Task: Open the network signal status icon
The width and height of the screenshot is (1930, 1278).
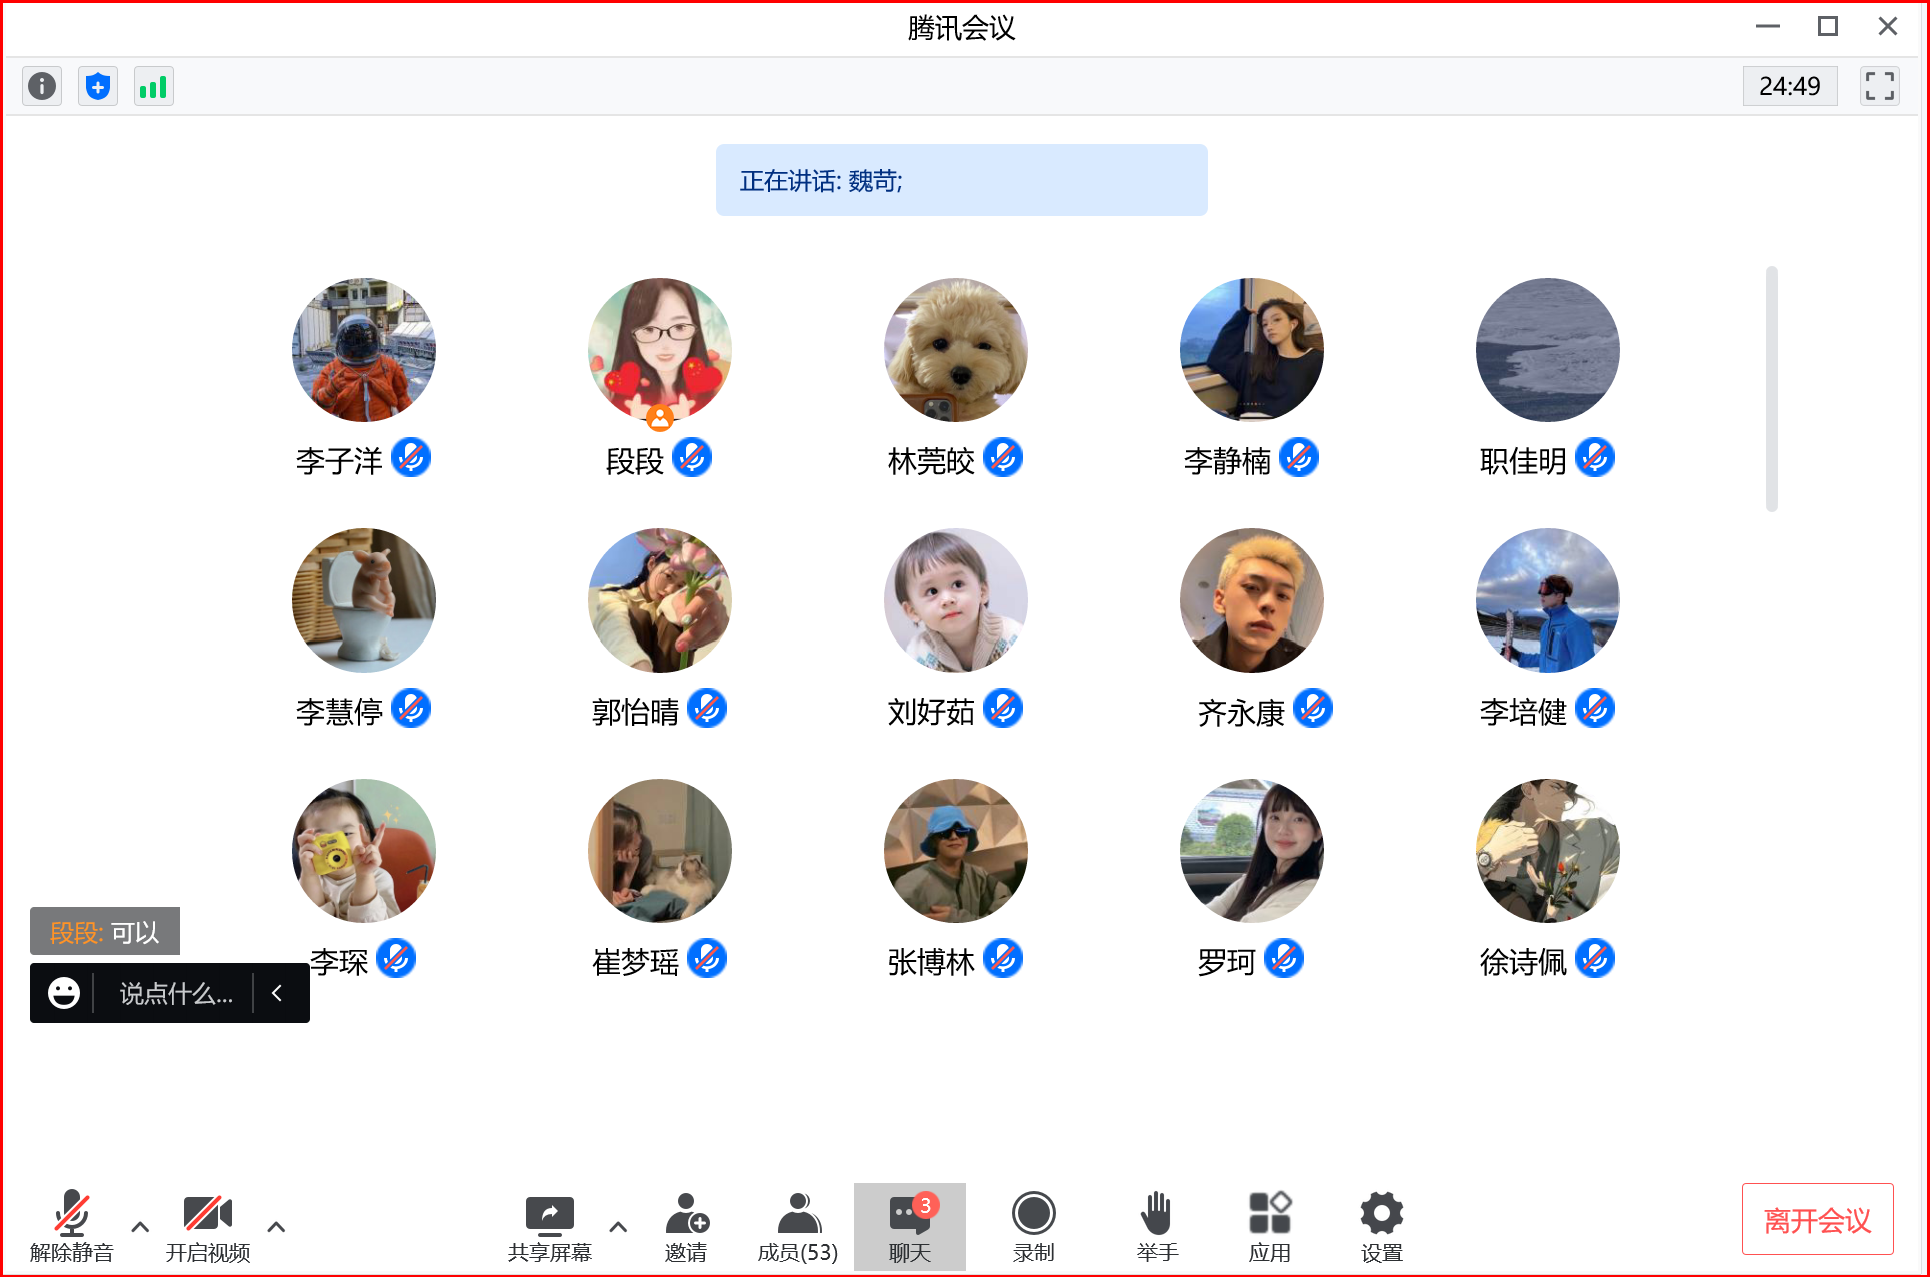Action: click(153, 86)
